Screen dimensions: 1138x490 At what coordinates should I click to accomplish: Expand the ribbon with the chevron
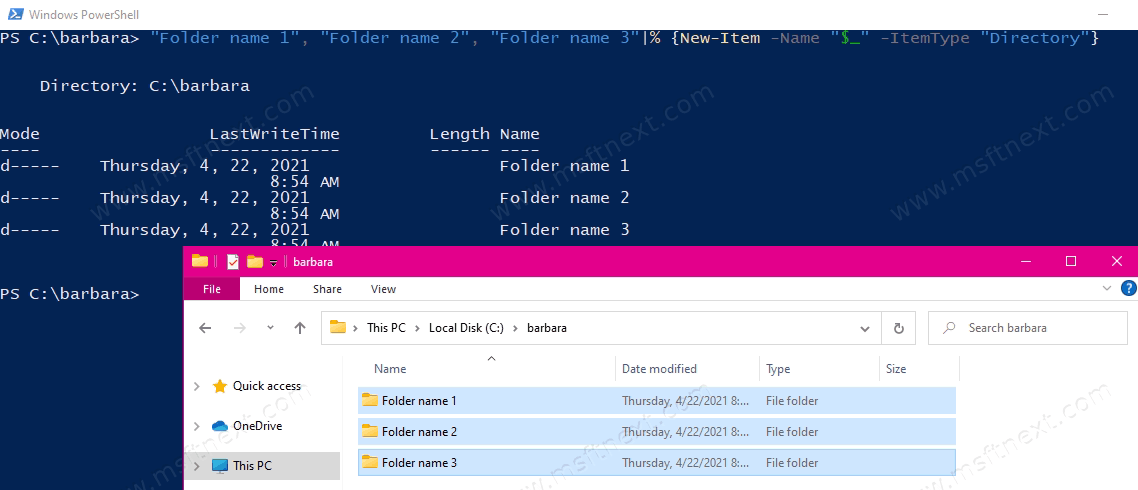(x=1106, y=289)
